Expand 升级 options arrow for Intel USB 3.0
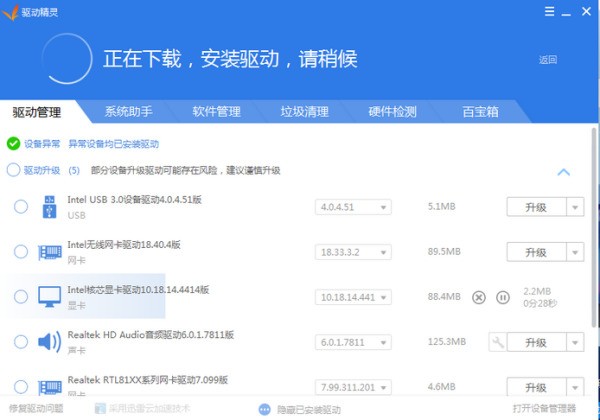This screenshot has height=420, width=600. (x=575, y=207)
